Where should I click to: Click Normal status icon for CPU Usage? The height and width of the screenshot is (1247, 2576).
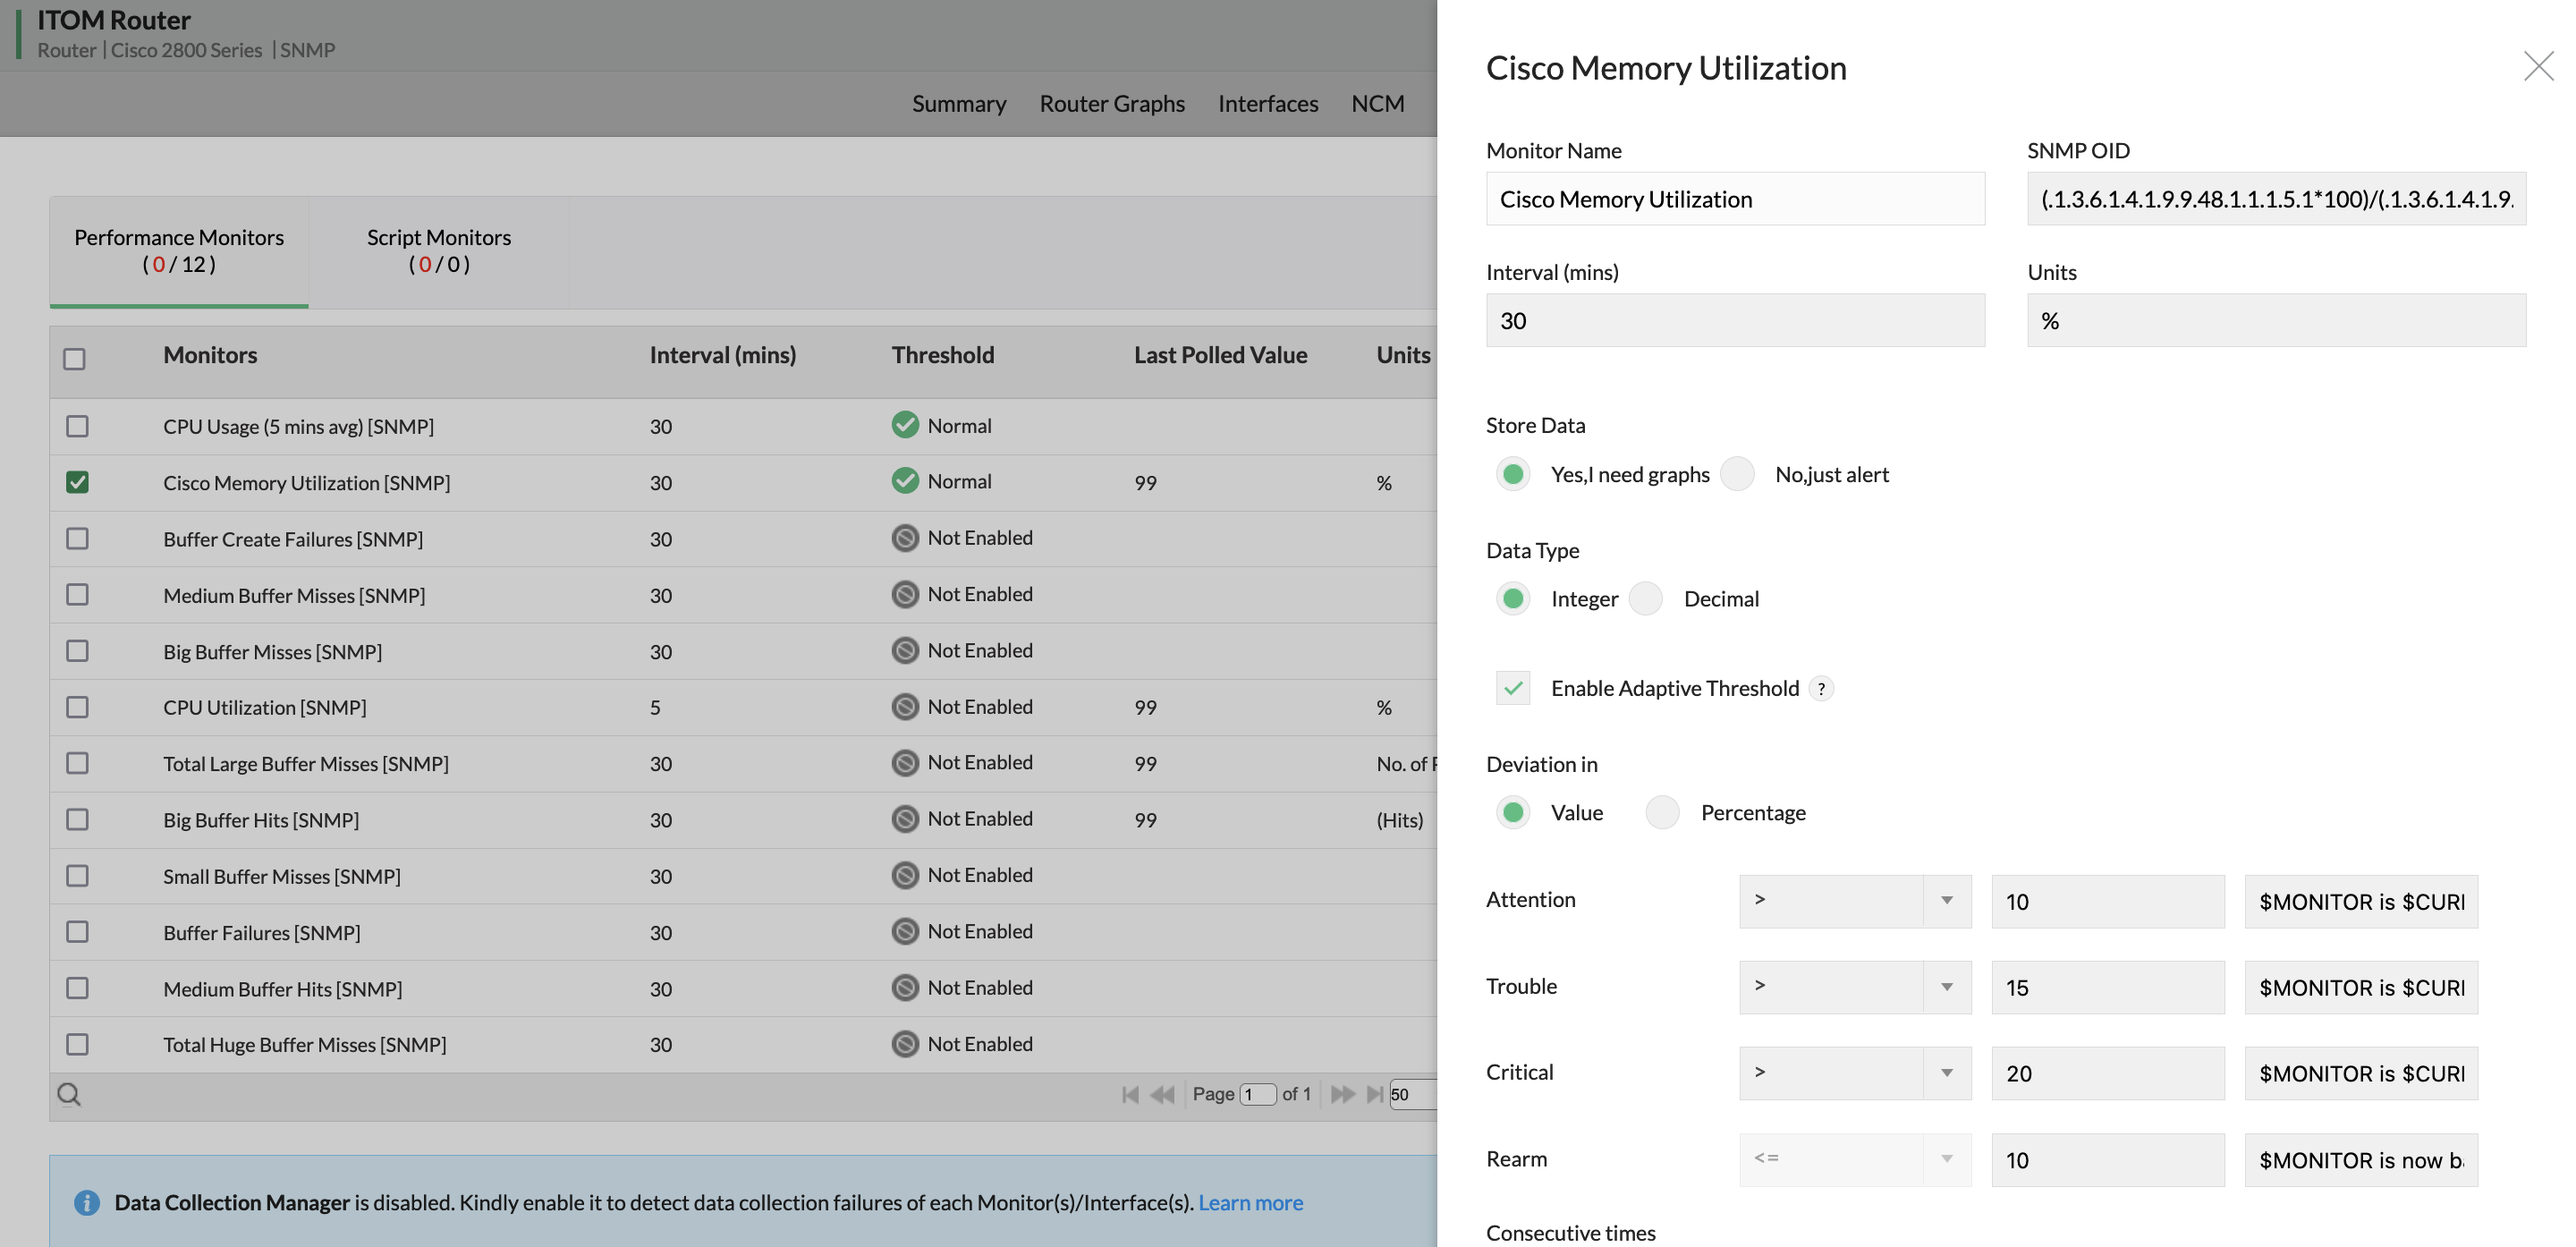(x=905, y=424)
